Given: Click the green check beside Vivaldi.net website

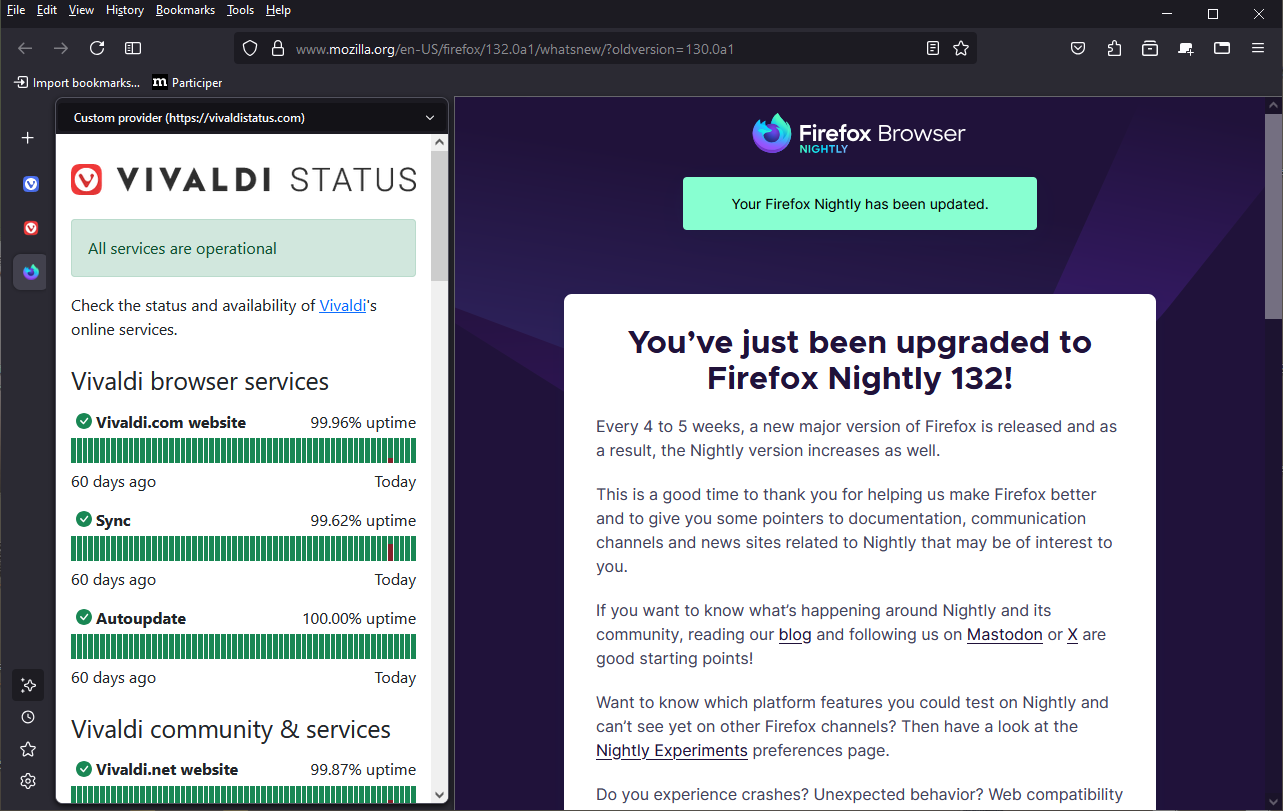Looking at the screenshot, I should point(83,769).
